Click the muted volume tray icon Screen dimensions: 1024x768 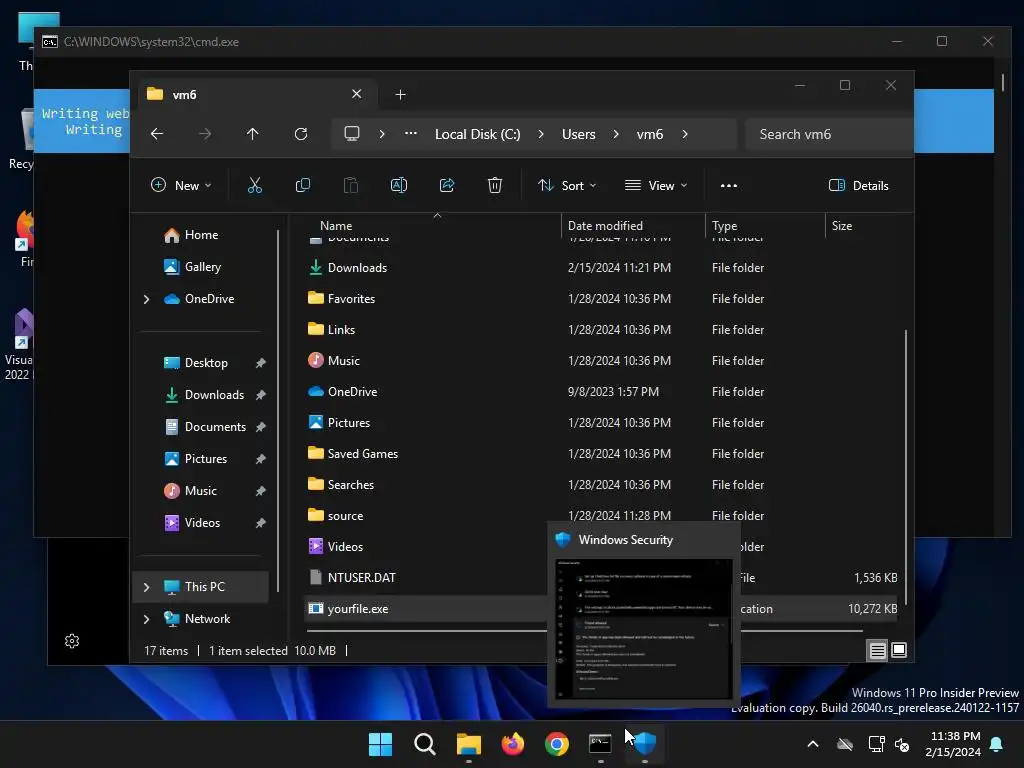902,744
